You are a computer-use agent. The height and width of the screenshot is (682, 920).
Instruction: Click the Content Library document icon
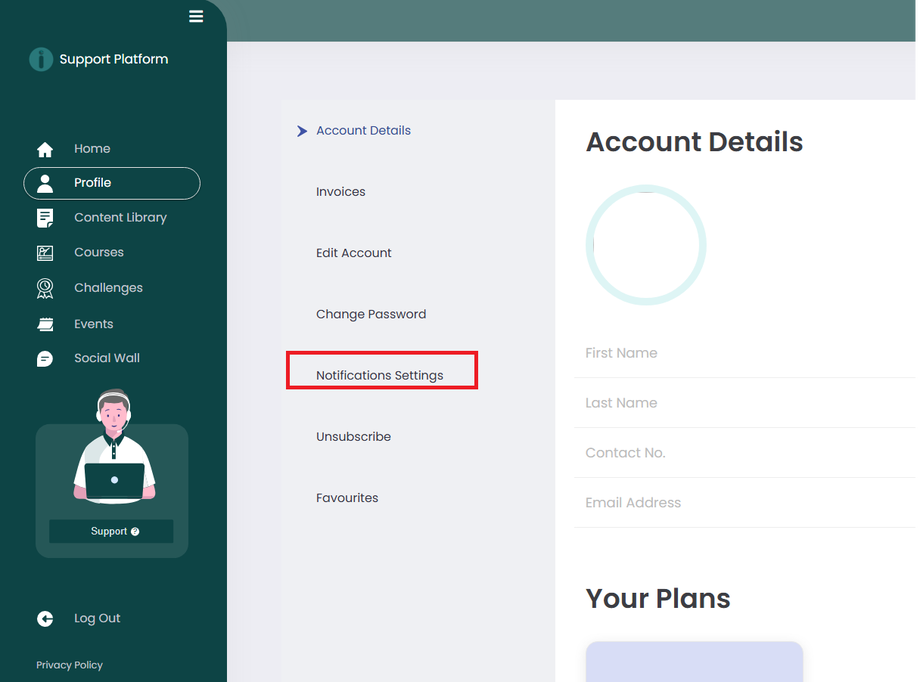tap(45, 218)
